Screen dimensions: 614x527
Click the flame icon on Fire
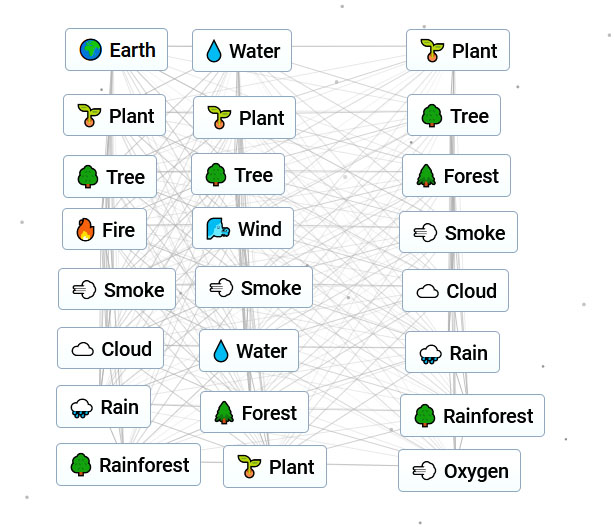pyautogui.click(x=85, y=230)
